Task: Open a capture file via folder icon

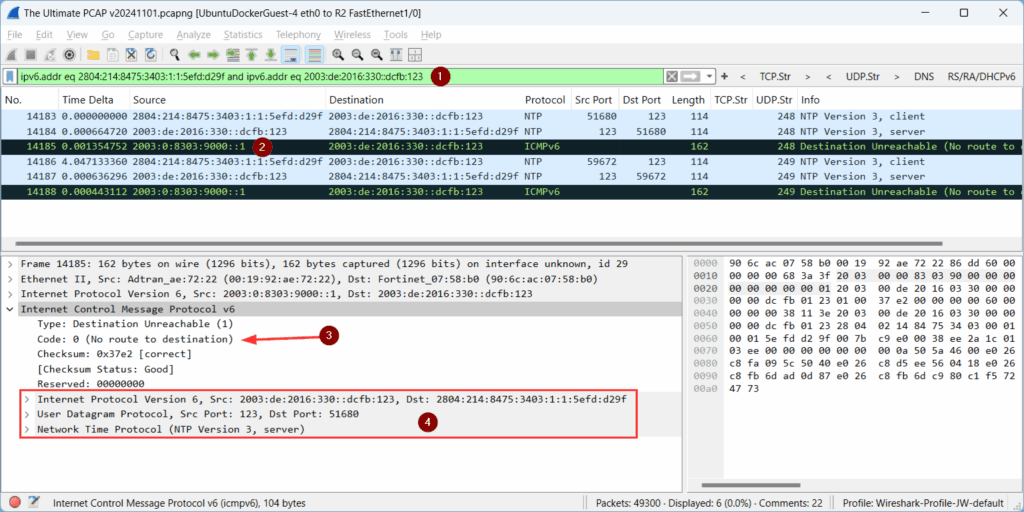Action: 93,54
